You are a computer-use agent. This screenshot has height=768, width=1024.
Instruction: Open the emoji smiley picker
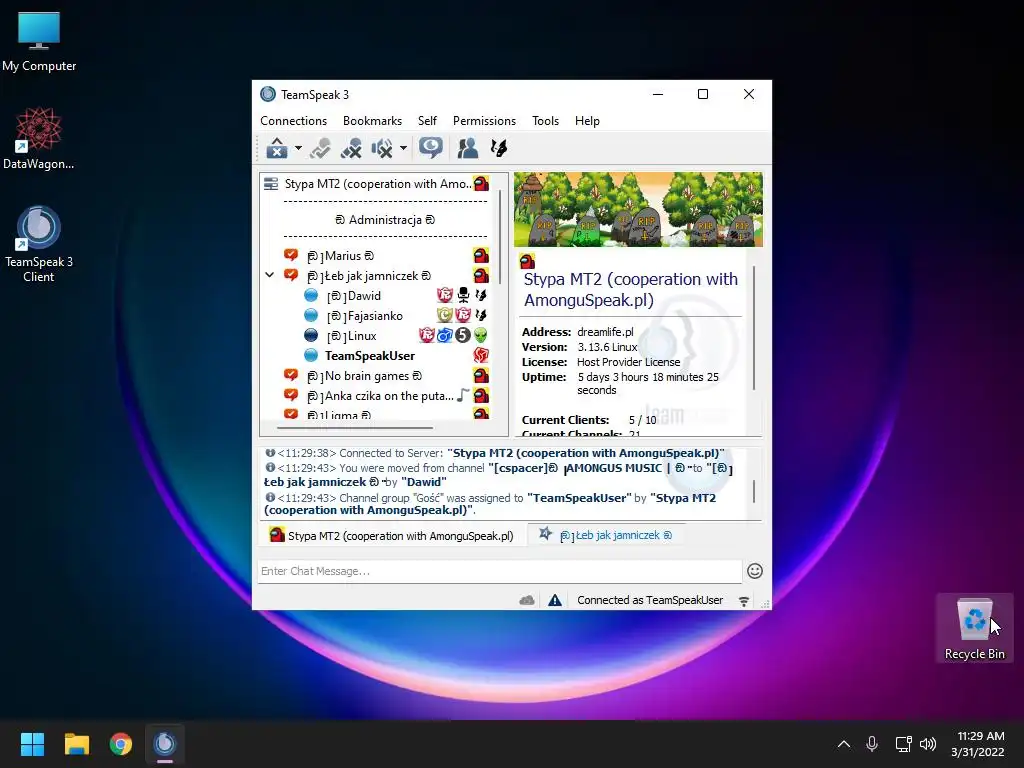click(x=755, y=571)
